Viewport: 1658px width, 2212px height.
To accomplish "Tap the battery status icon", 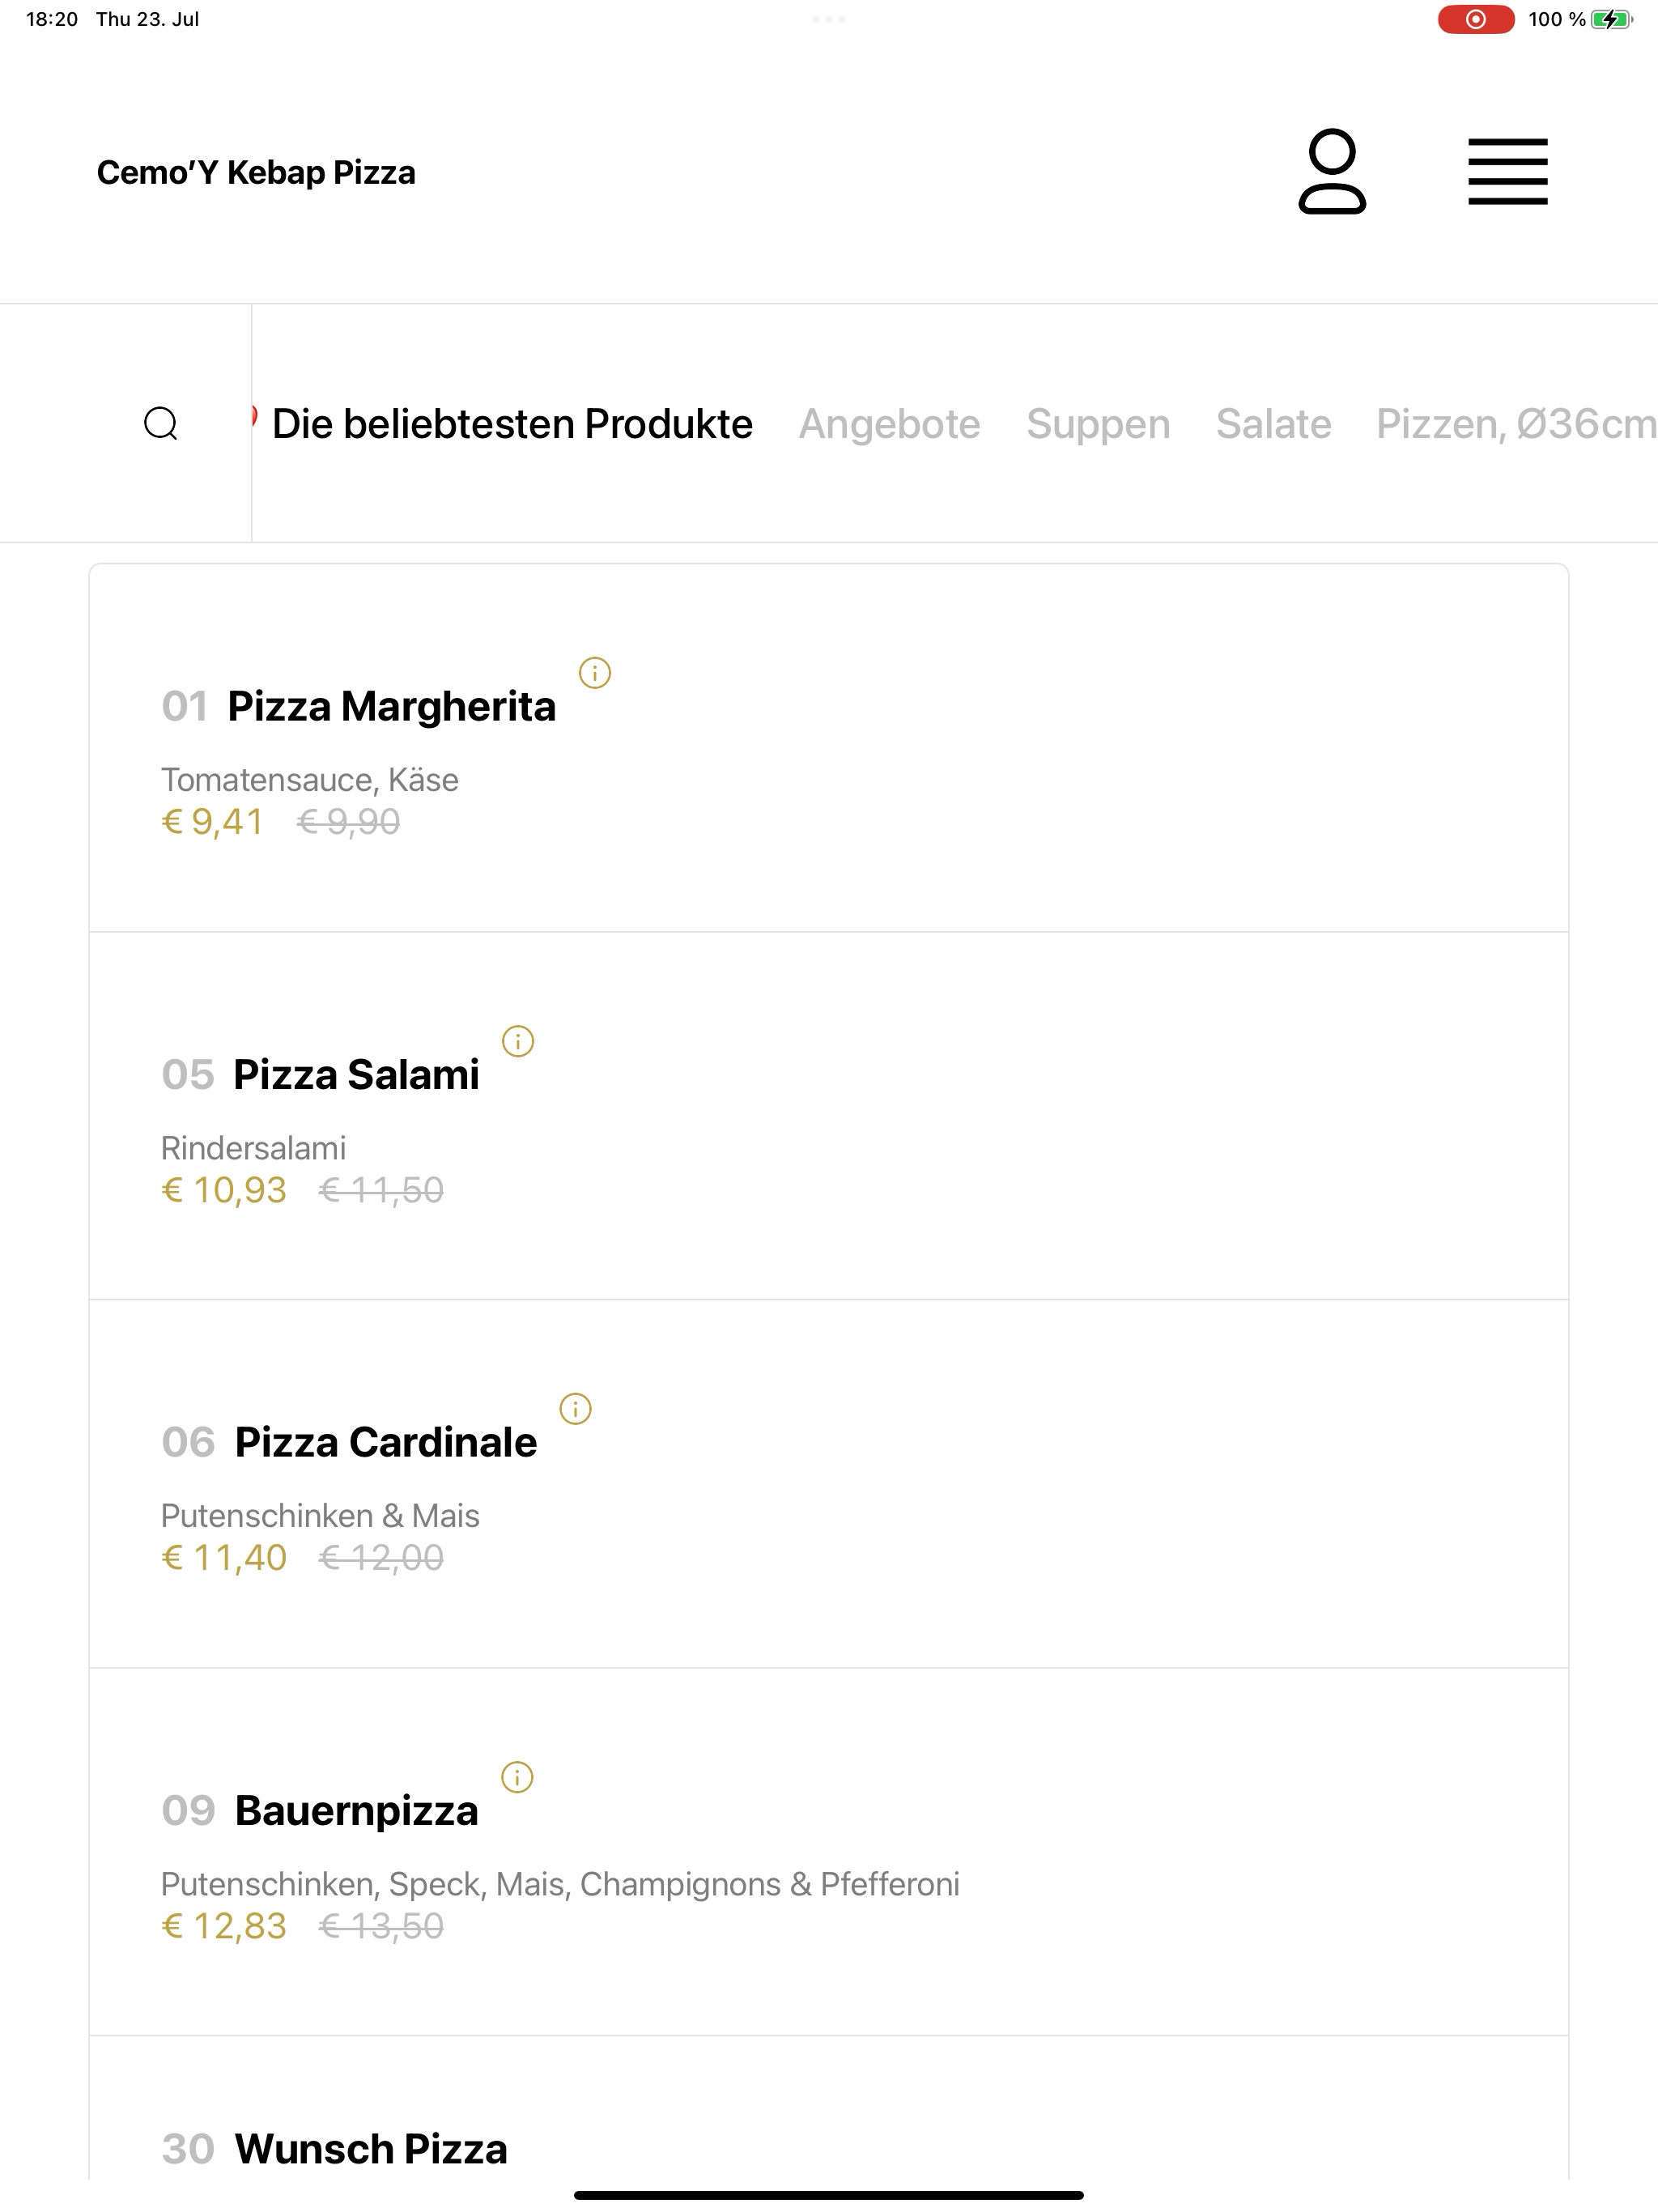I will [1611, 19].
